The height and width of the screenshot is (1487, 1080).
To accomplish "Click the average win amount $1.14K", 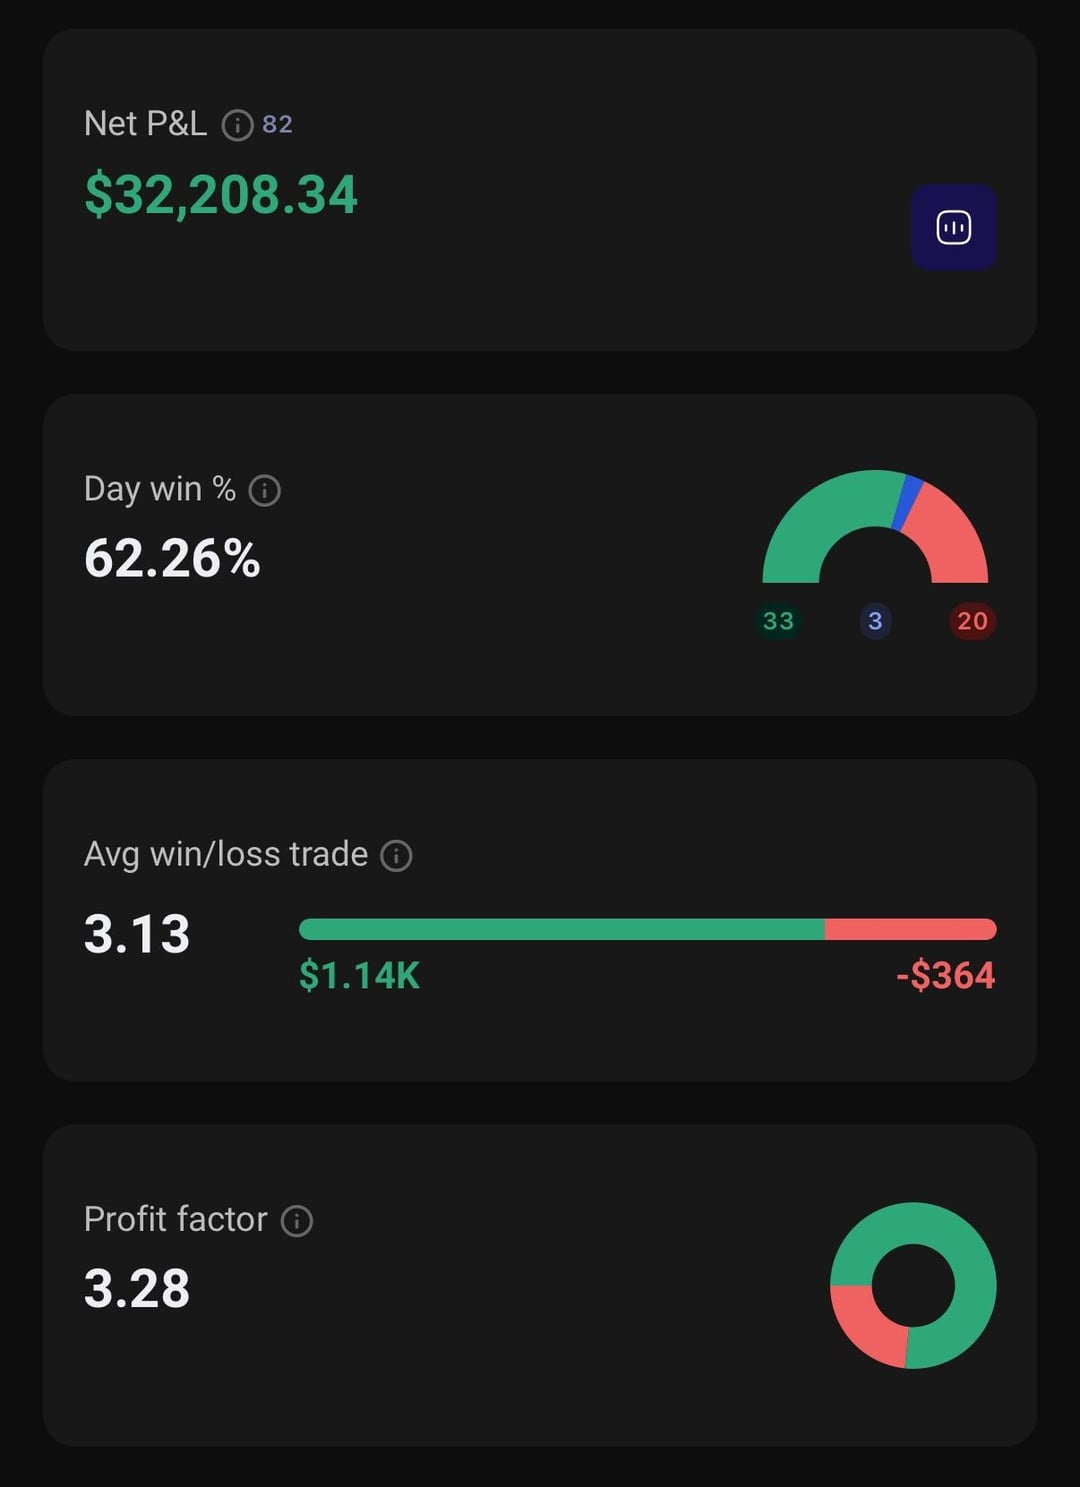I will click(359, 975).
